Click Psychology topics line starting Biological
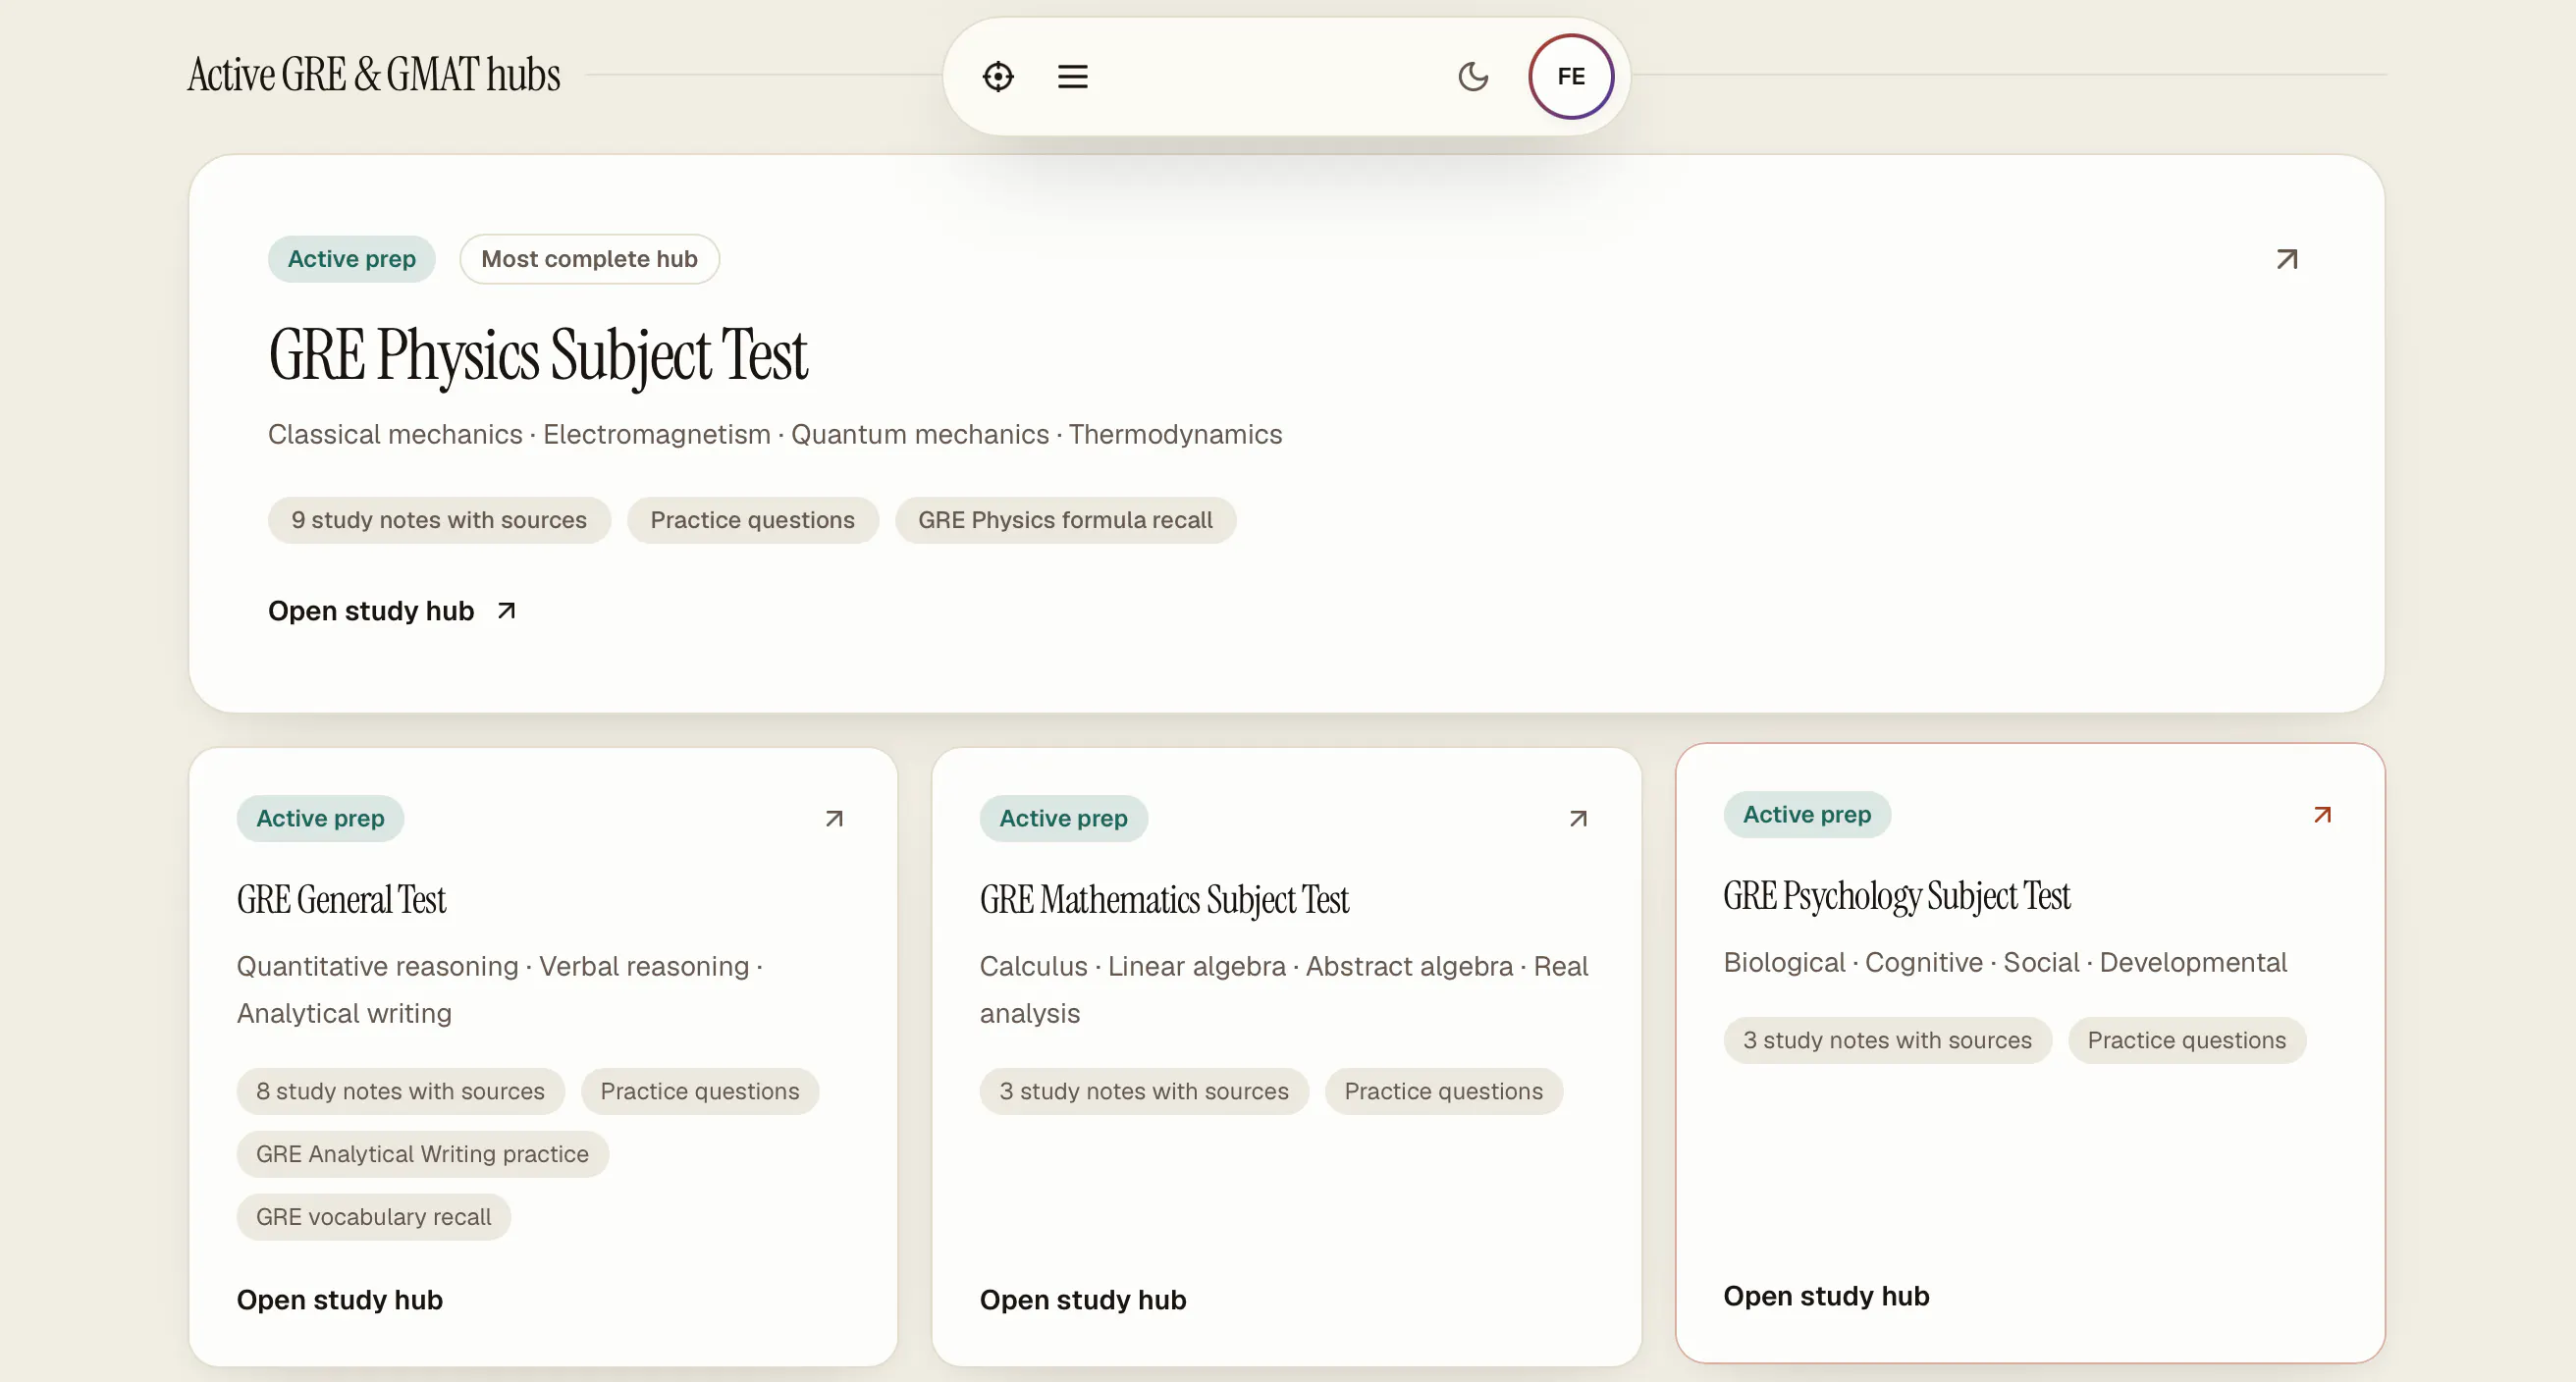 tap(2005, 962)
